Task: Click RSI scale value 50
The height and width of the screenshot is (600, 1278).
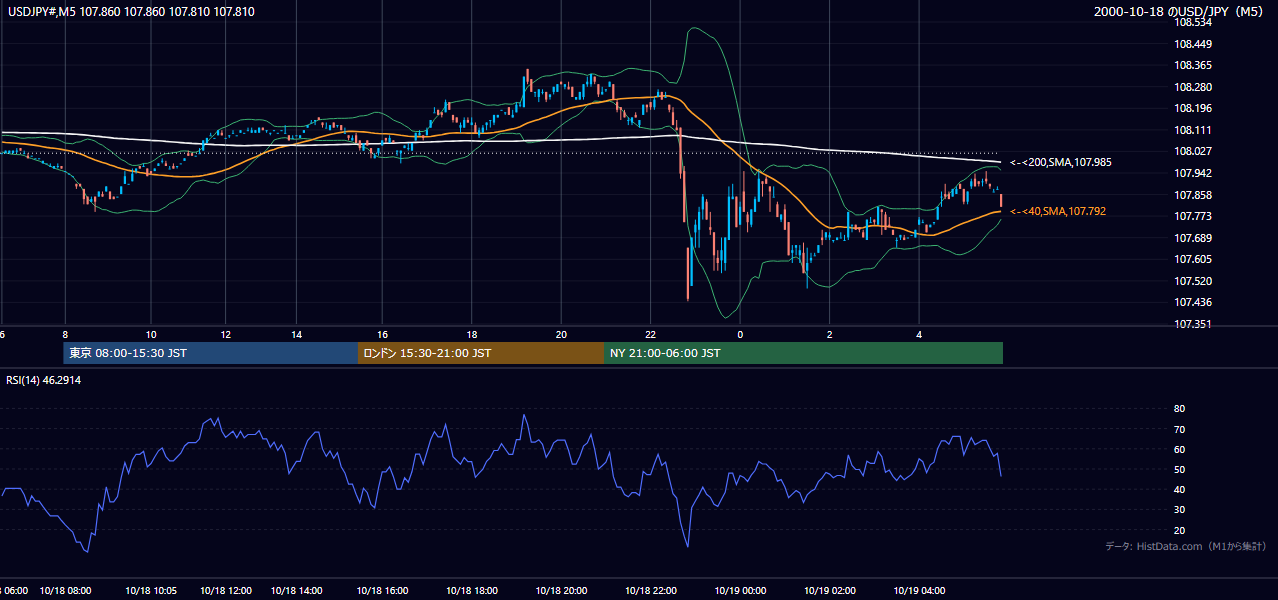Action: point(1179,469)
